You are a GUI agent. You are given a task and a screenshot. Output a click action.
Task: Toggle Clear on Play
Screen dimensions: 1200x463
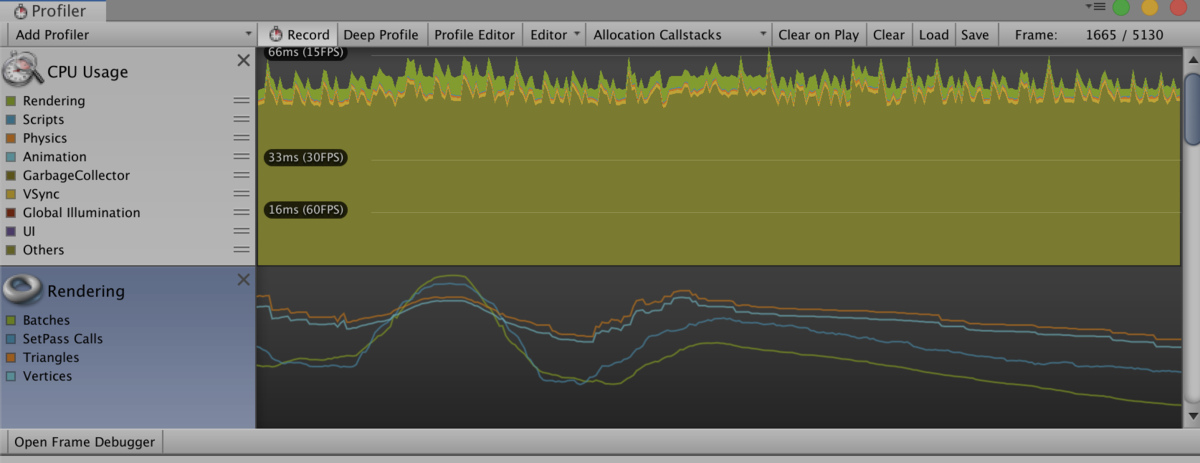818,34
